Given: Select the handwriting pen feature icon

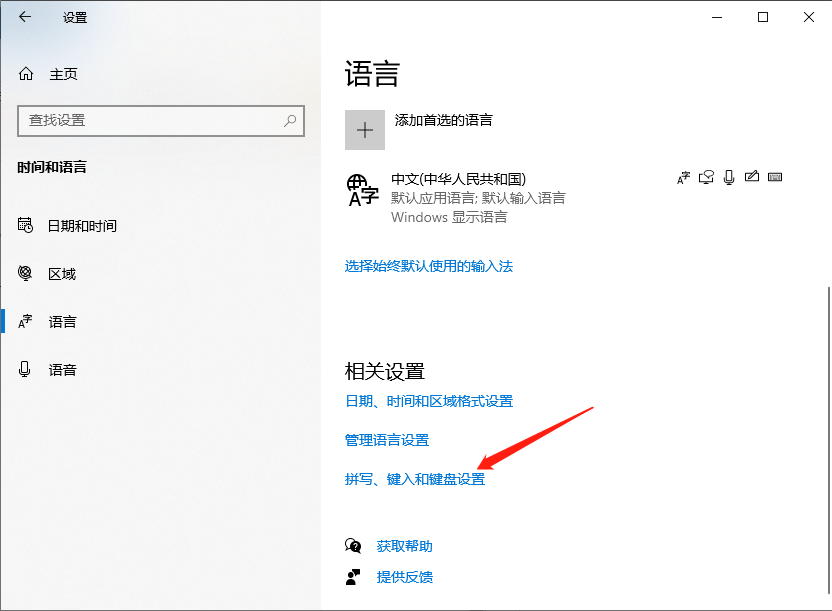Looking at the screenshot, I should tap(752, 177).
